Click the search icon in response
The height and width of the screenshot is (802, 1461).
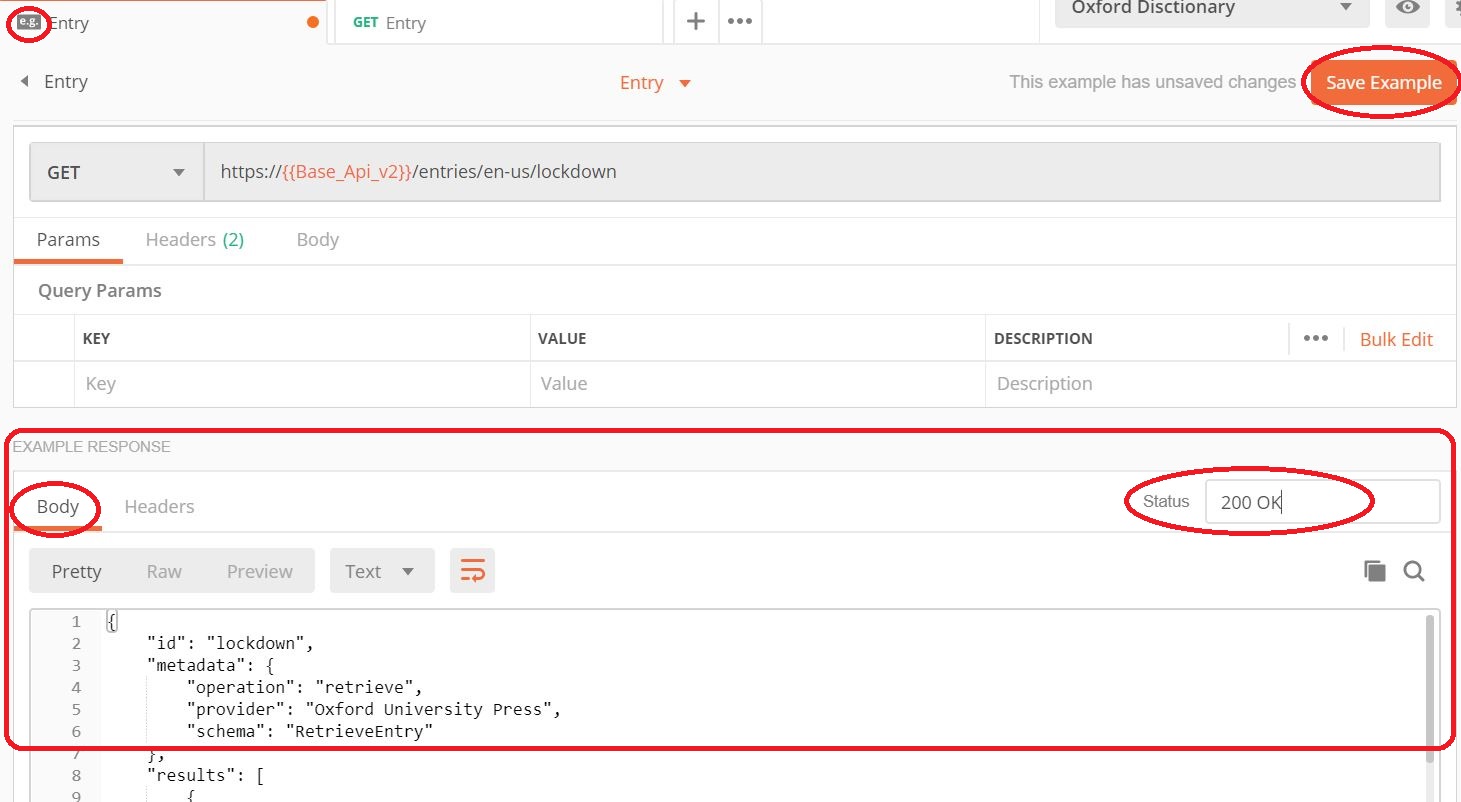click(1414, 571)
